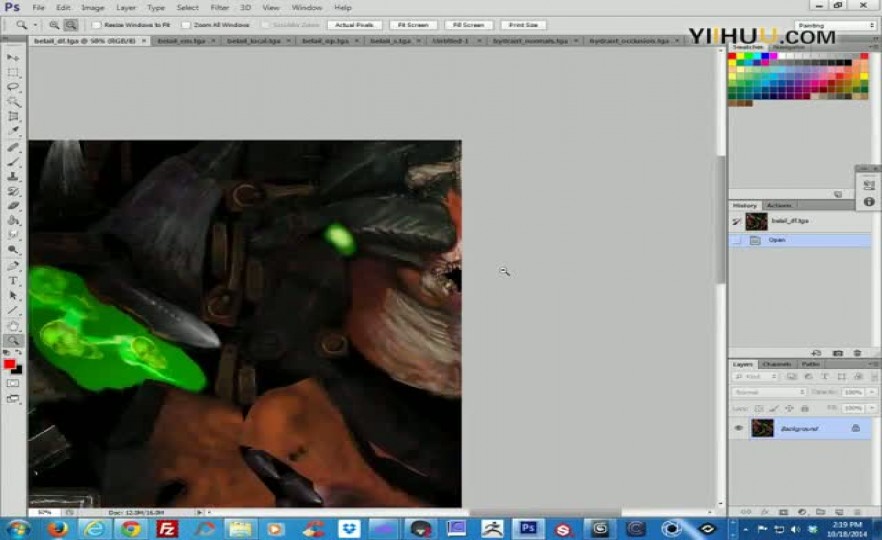Image resolution: width=882 pixels, height=540 pixels.
Task: Choose Zoom Out mode in options bar
Action: 70,25
